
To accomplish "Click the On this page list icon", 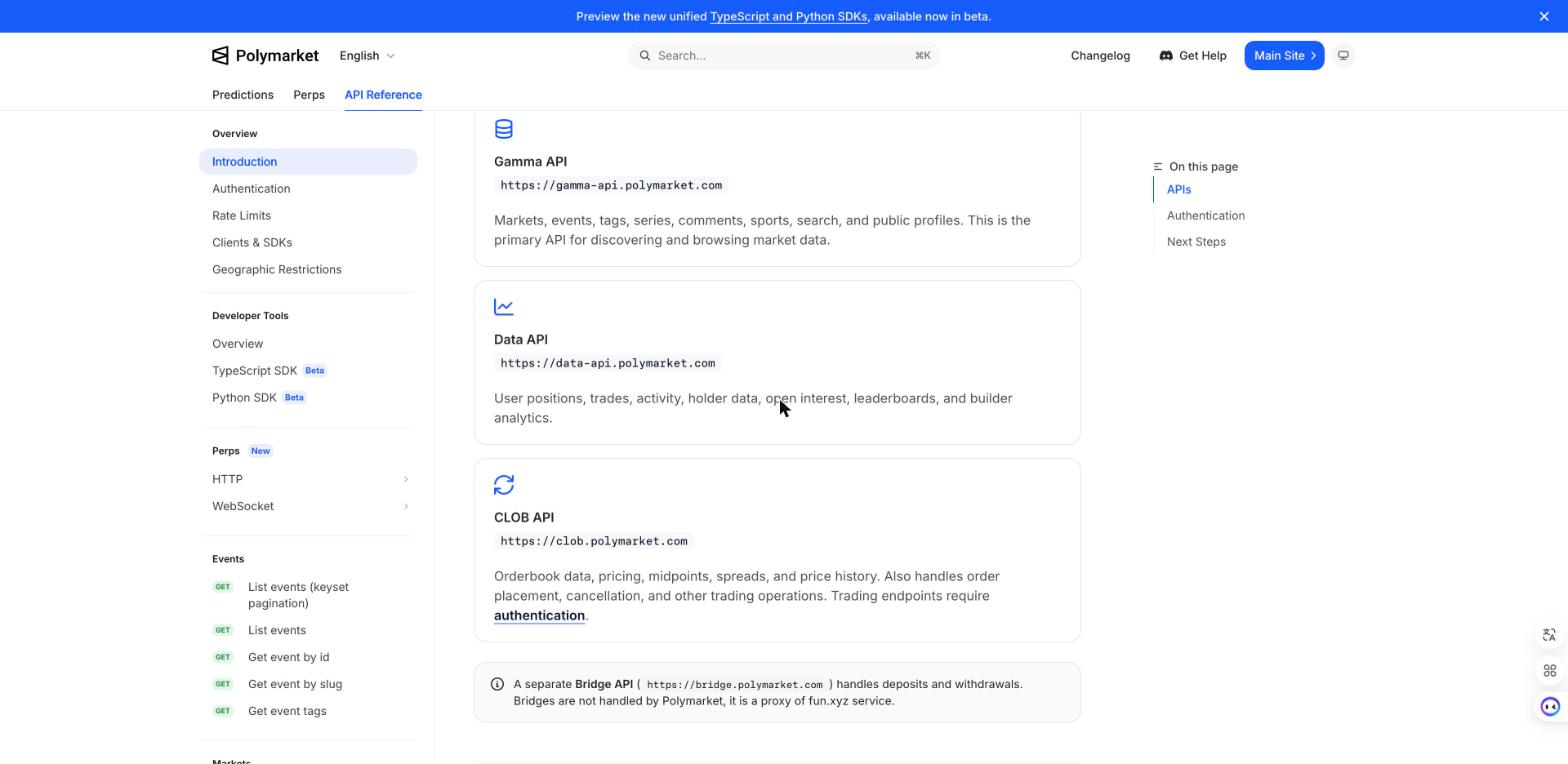I will [x=1158, y=167].
